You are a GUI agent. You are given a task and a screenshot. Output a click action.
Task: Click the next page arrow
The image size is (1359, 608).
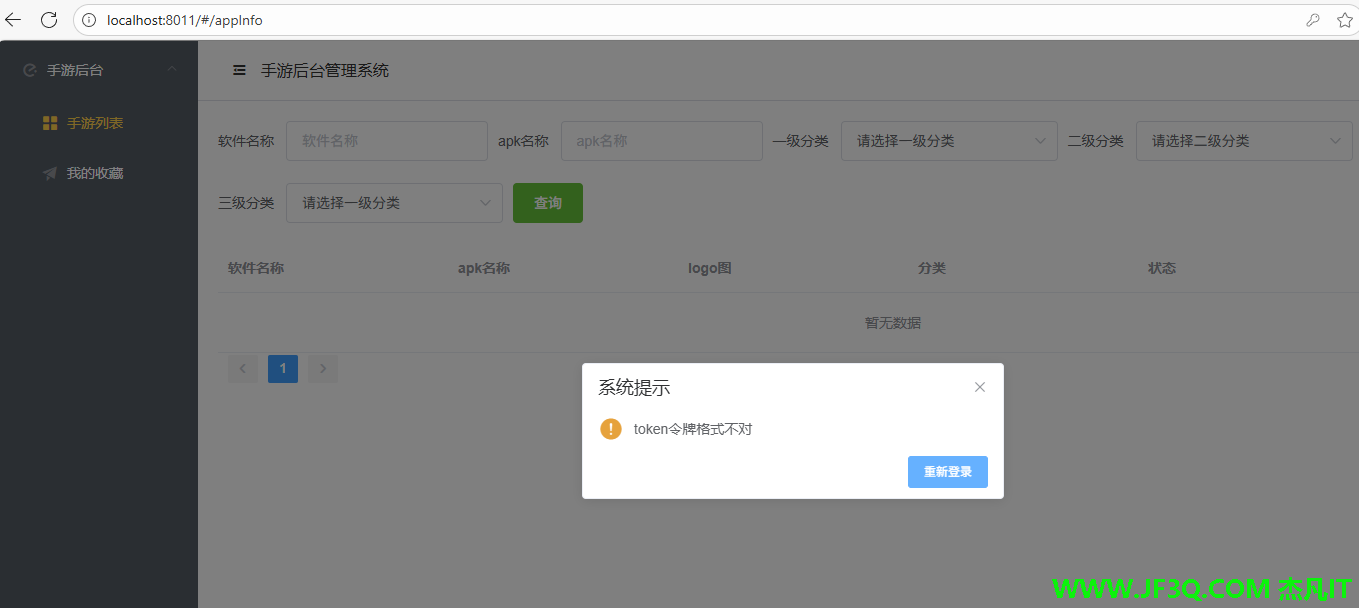point(322,369)
